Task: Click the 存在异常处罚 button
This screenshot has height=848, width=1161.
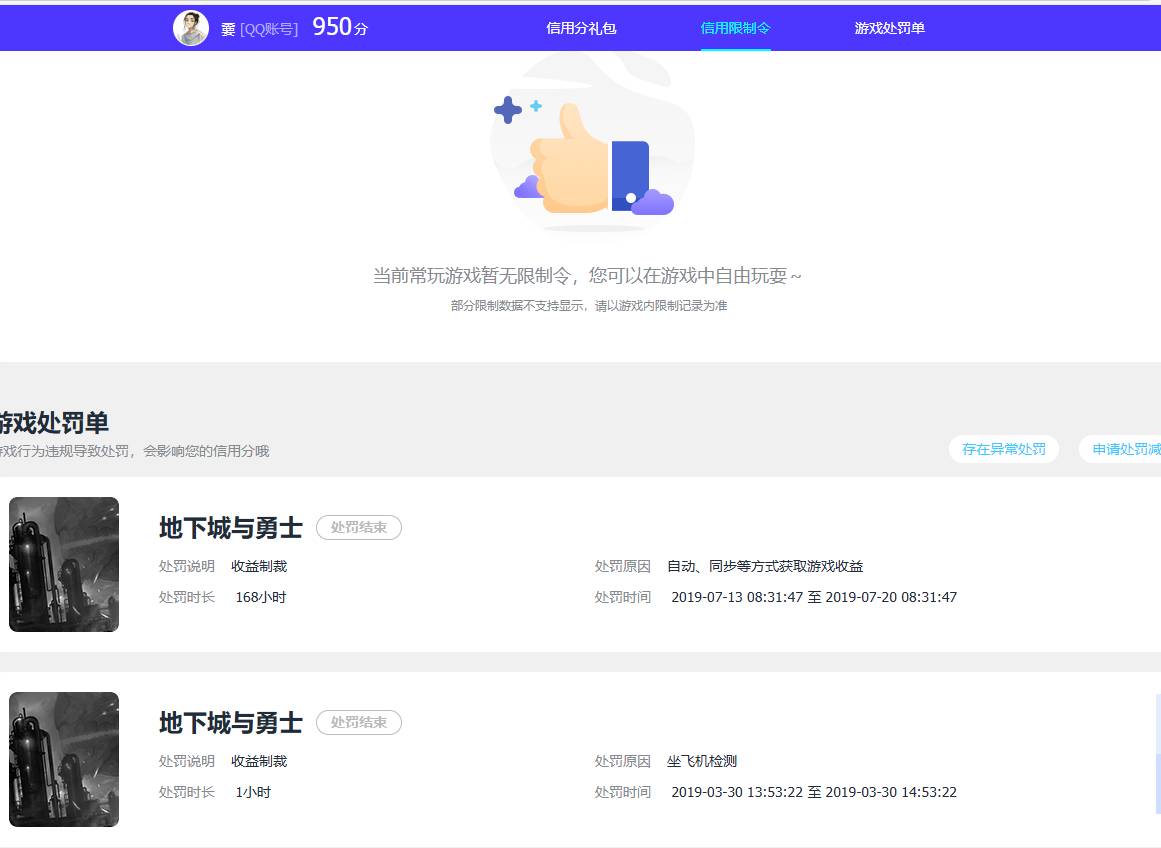Action: 1003,449
